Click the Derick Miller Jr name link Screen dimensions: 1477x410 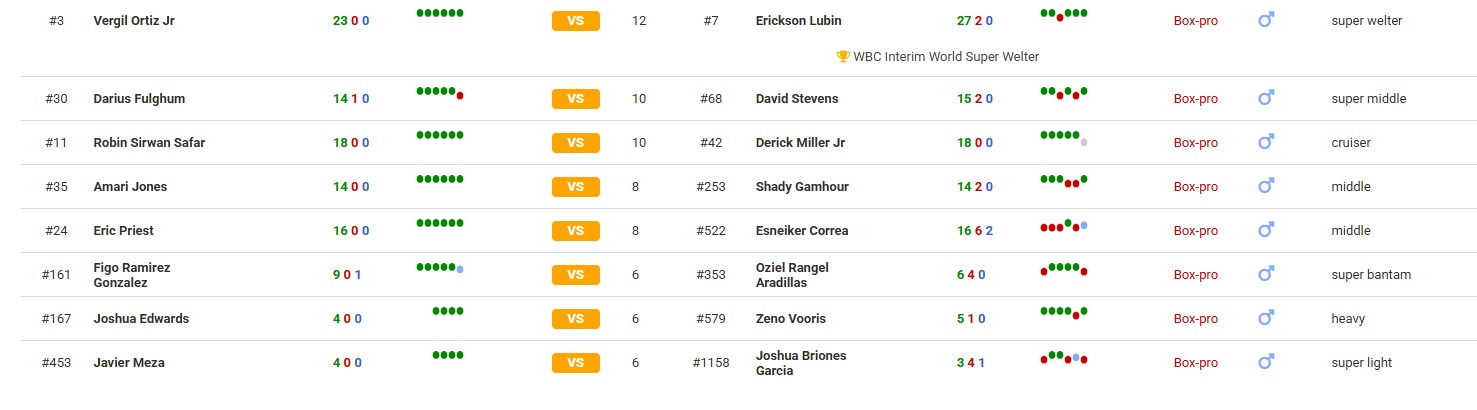(x=800, y=142)
